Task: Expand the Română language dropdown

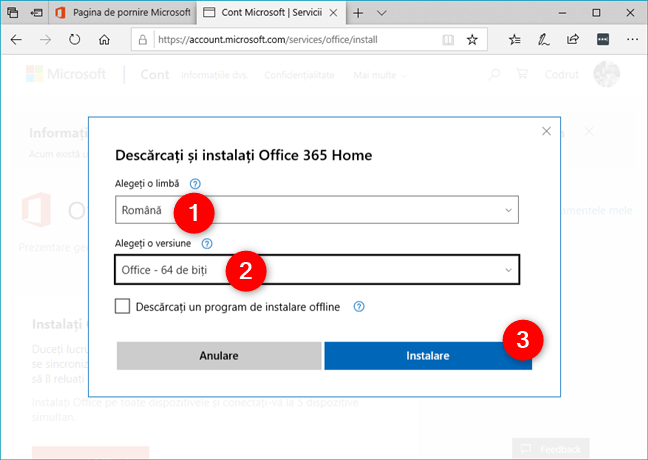Action: tap(317, 210)
